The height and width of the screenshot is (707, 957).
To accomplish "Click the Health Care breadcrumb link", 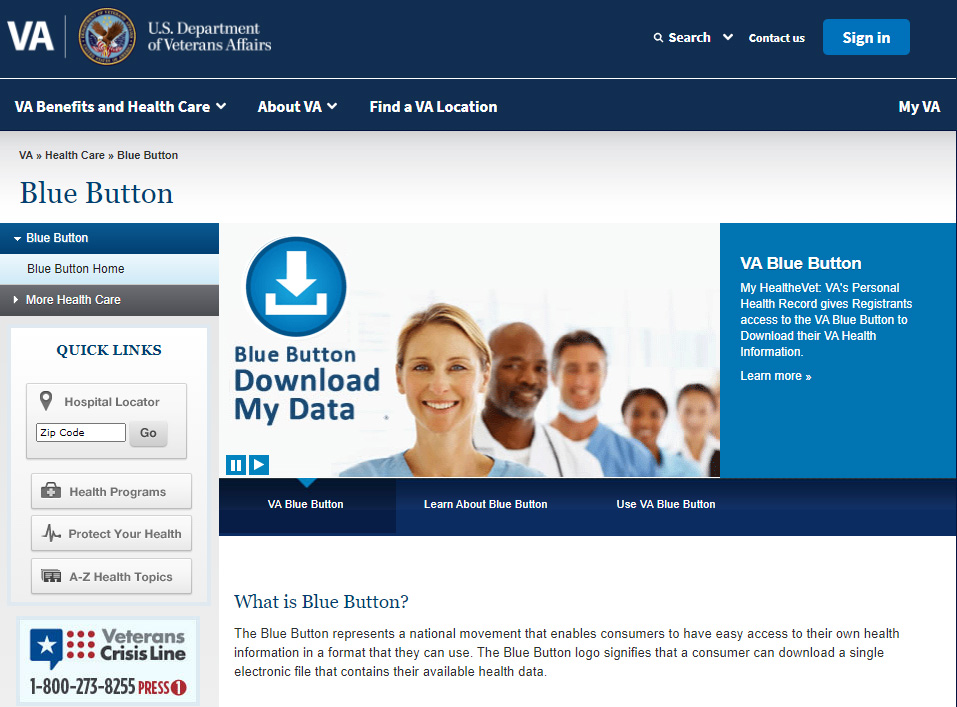I will [x=74, y=155].
